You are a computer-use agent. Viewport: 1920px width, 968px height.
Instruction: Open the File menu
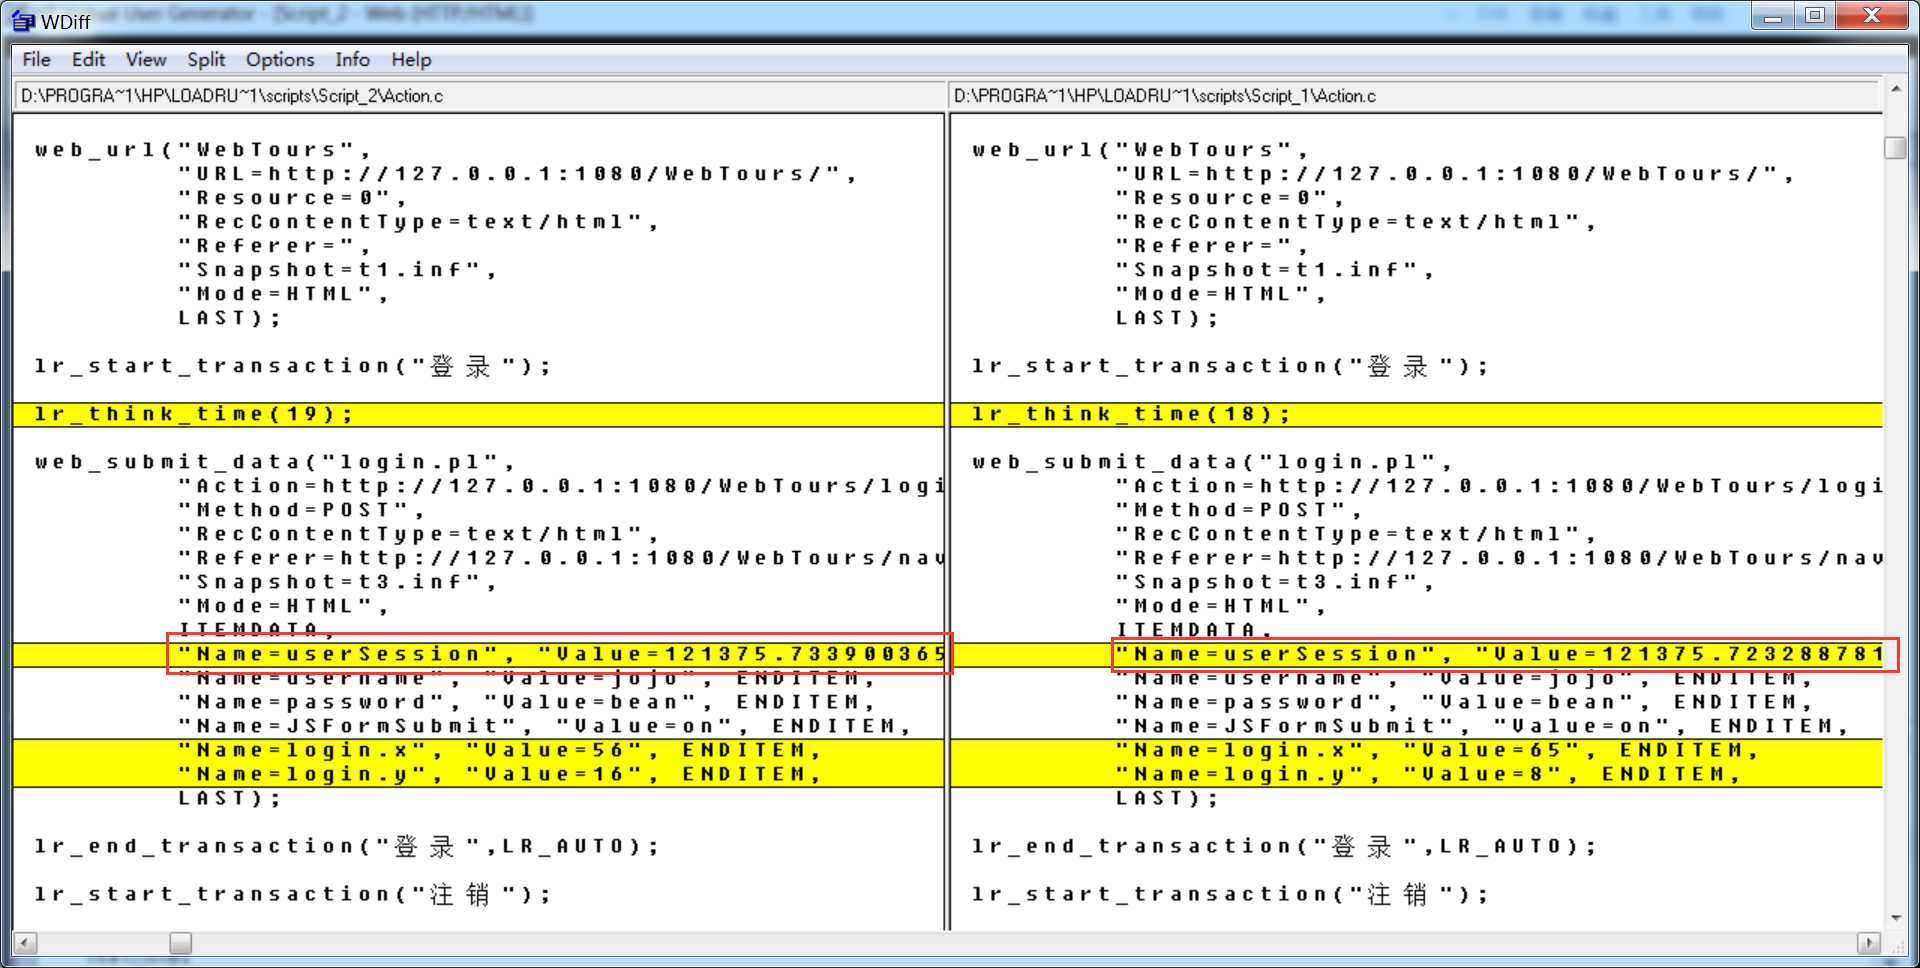[x=36, y=60]
